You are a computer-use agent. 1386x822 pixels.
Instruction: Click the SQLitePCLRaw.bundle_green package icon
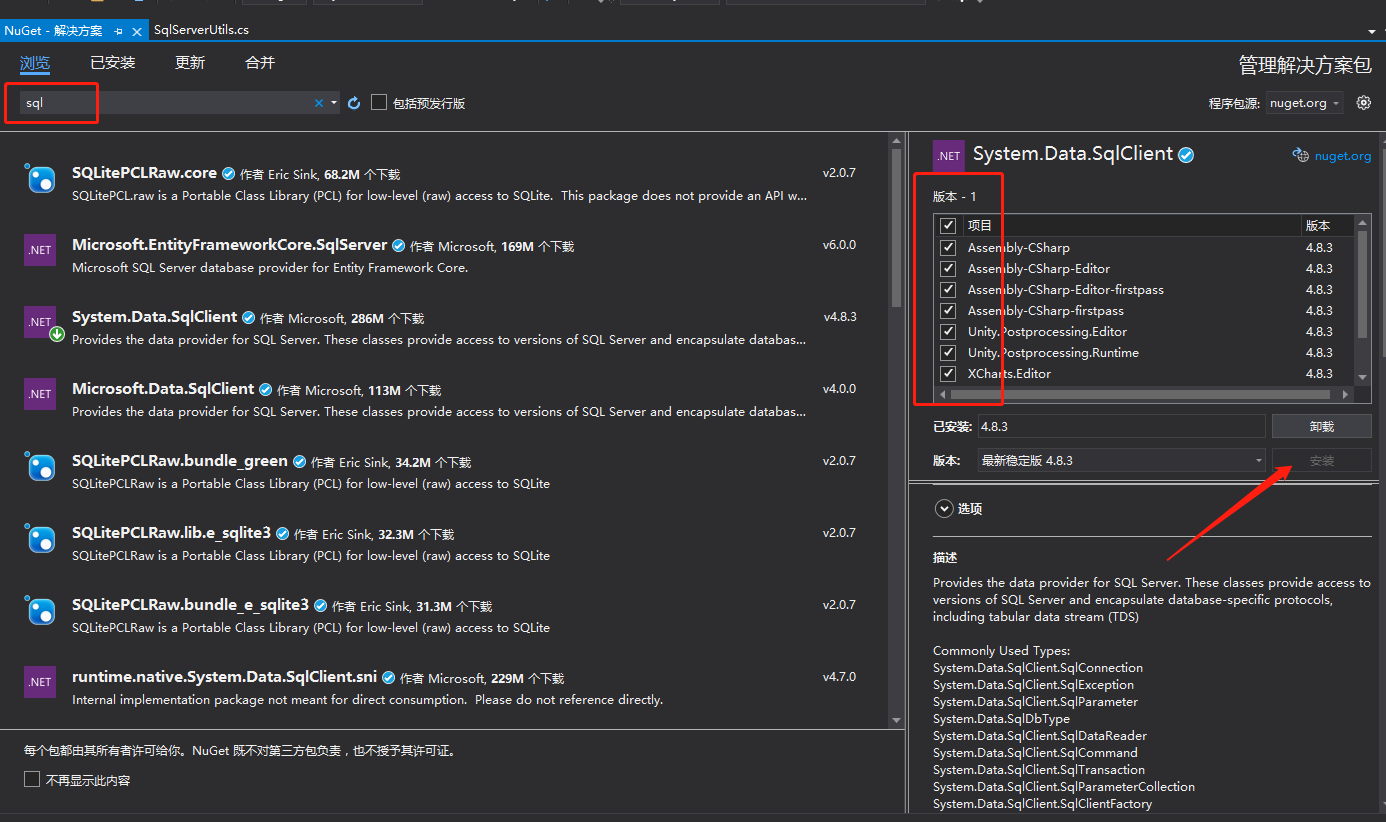pyautogui.click(x=40, y=466)
